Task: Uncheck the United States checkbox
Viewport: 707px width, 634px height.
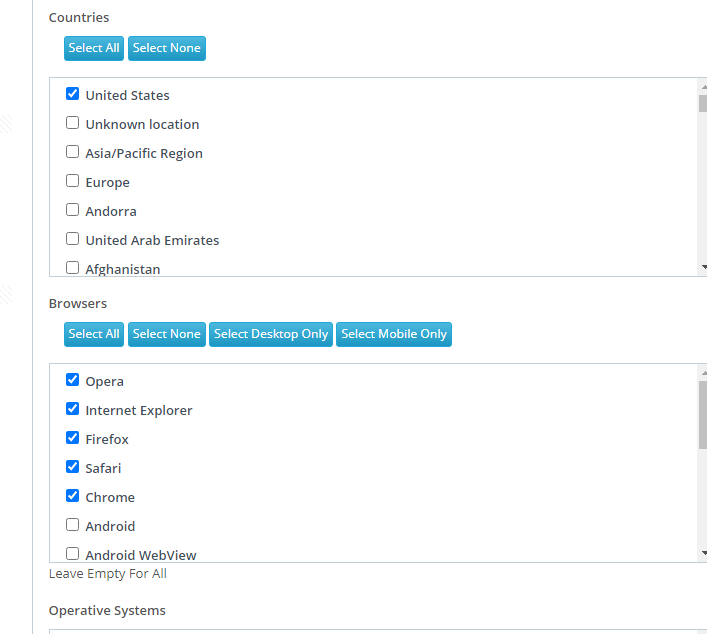Action: 72,94
